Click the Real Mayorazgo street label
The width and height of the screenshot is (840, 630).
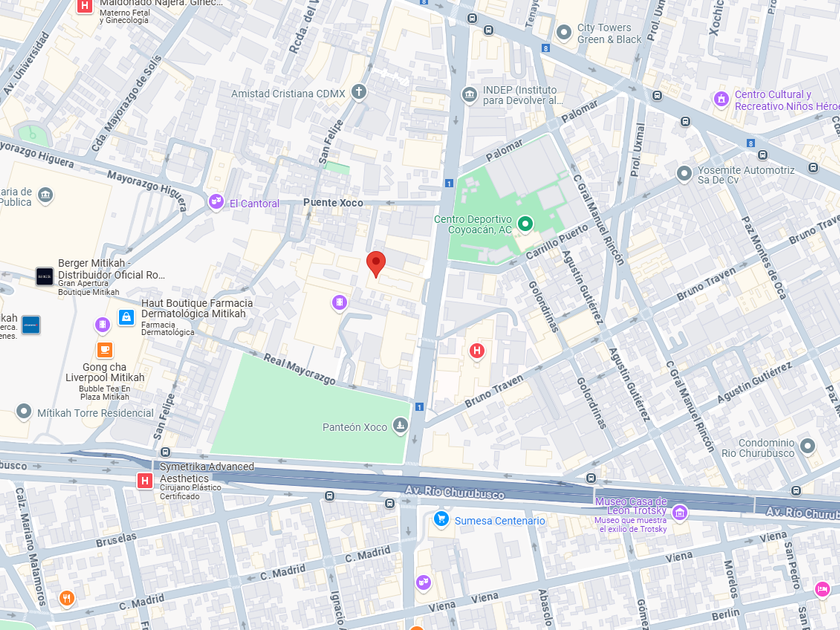point(299,369)
